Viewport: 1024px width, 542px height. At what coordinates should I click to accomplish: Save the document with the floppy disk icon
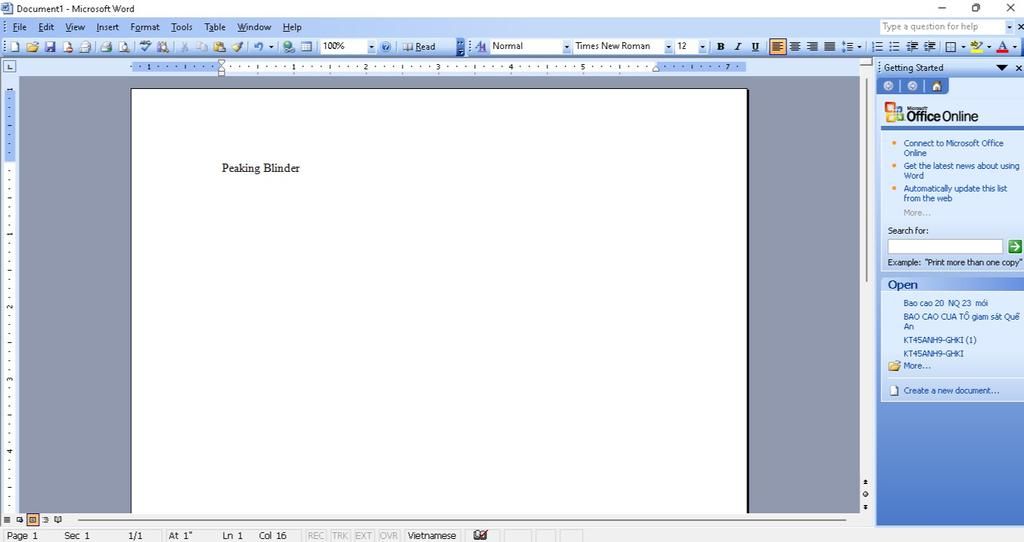50,46
